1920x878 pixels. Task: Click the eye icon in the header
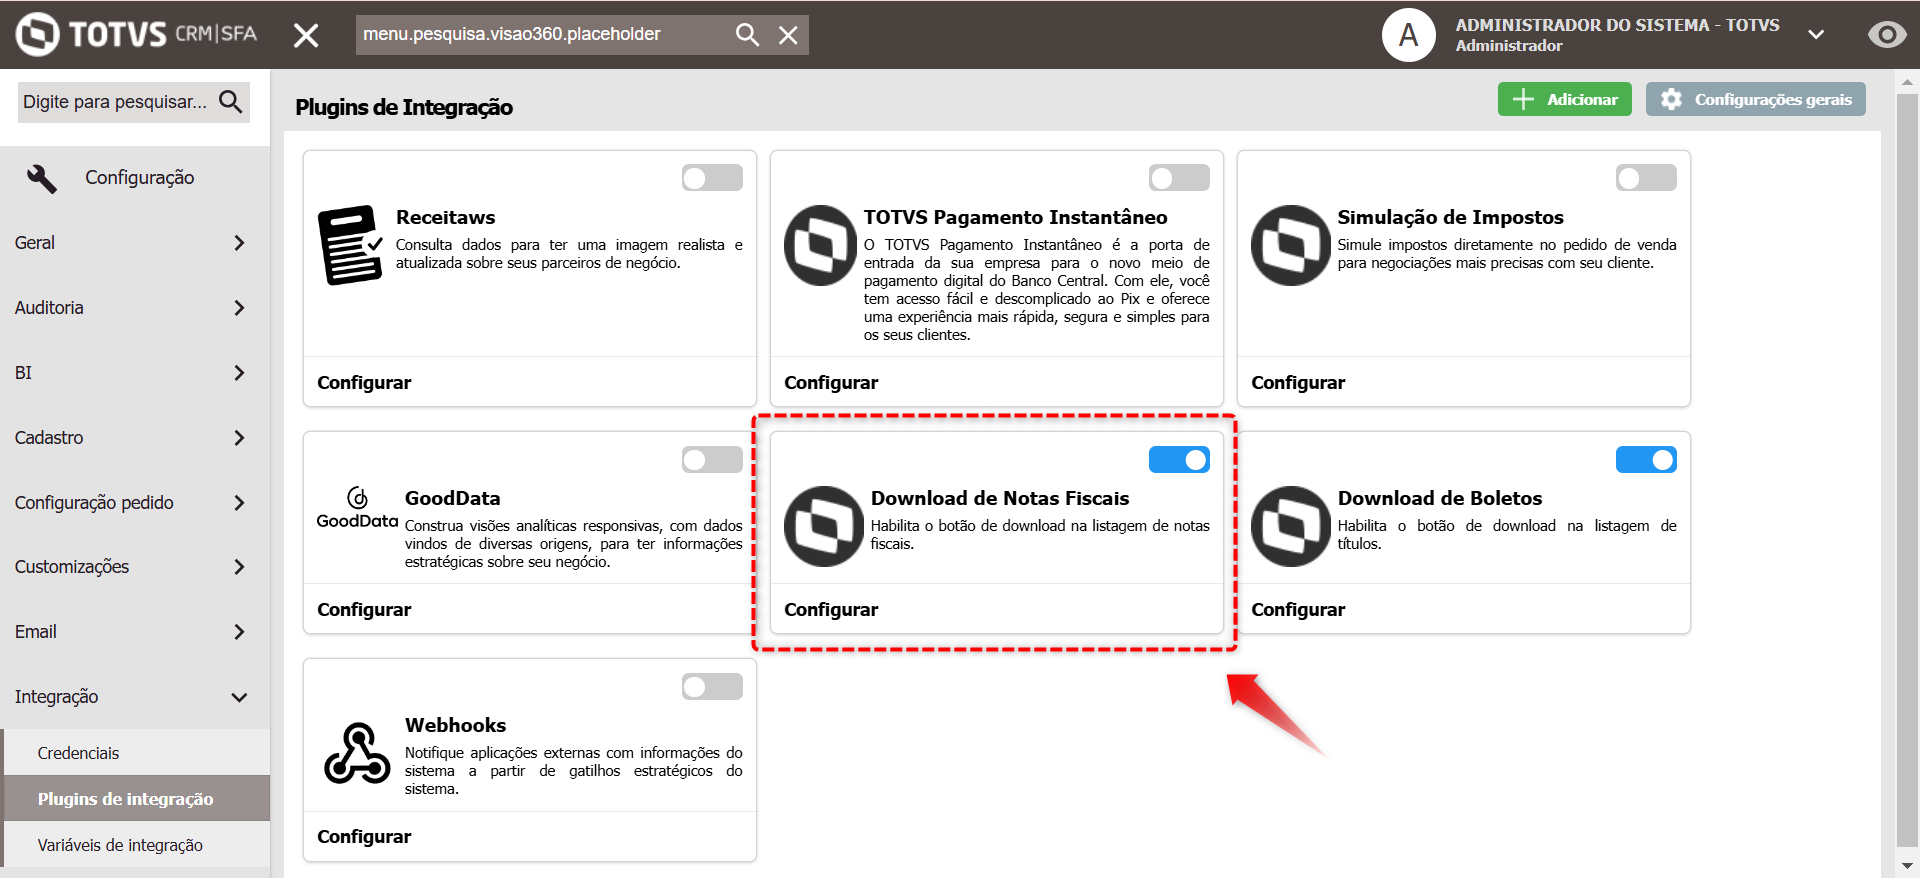(1886, 35)
